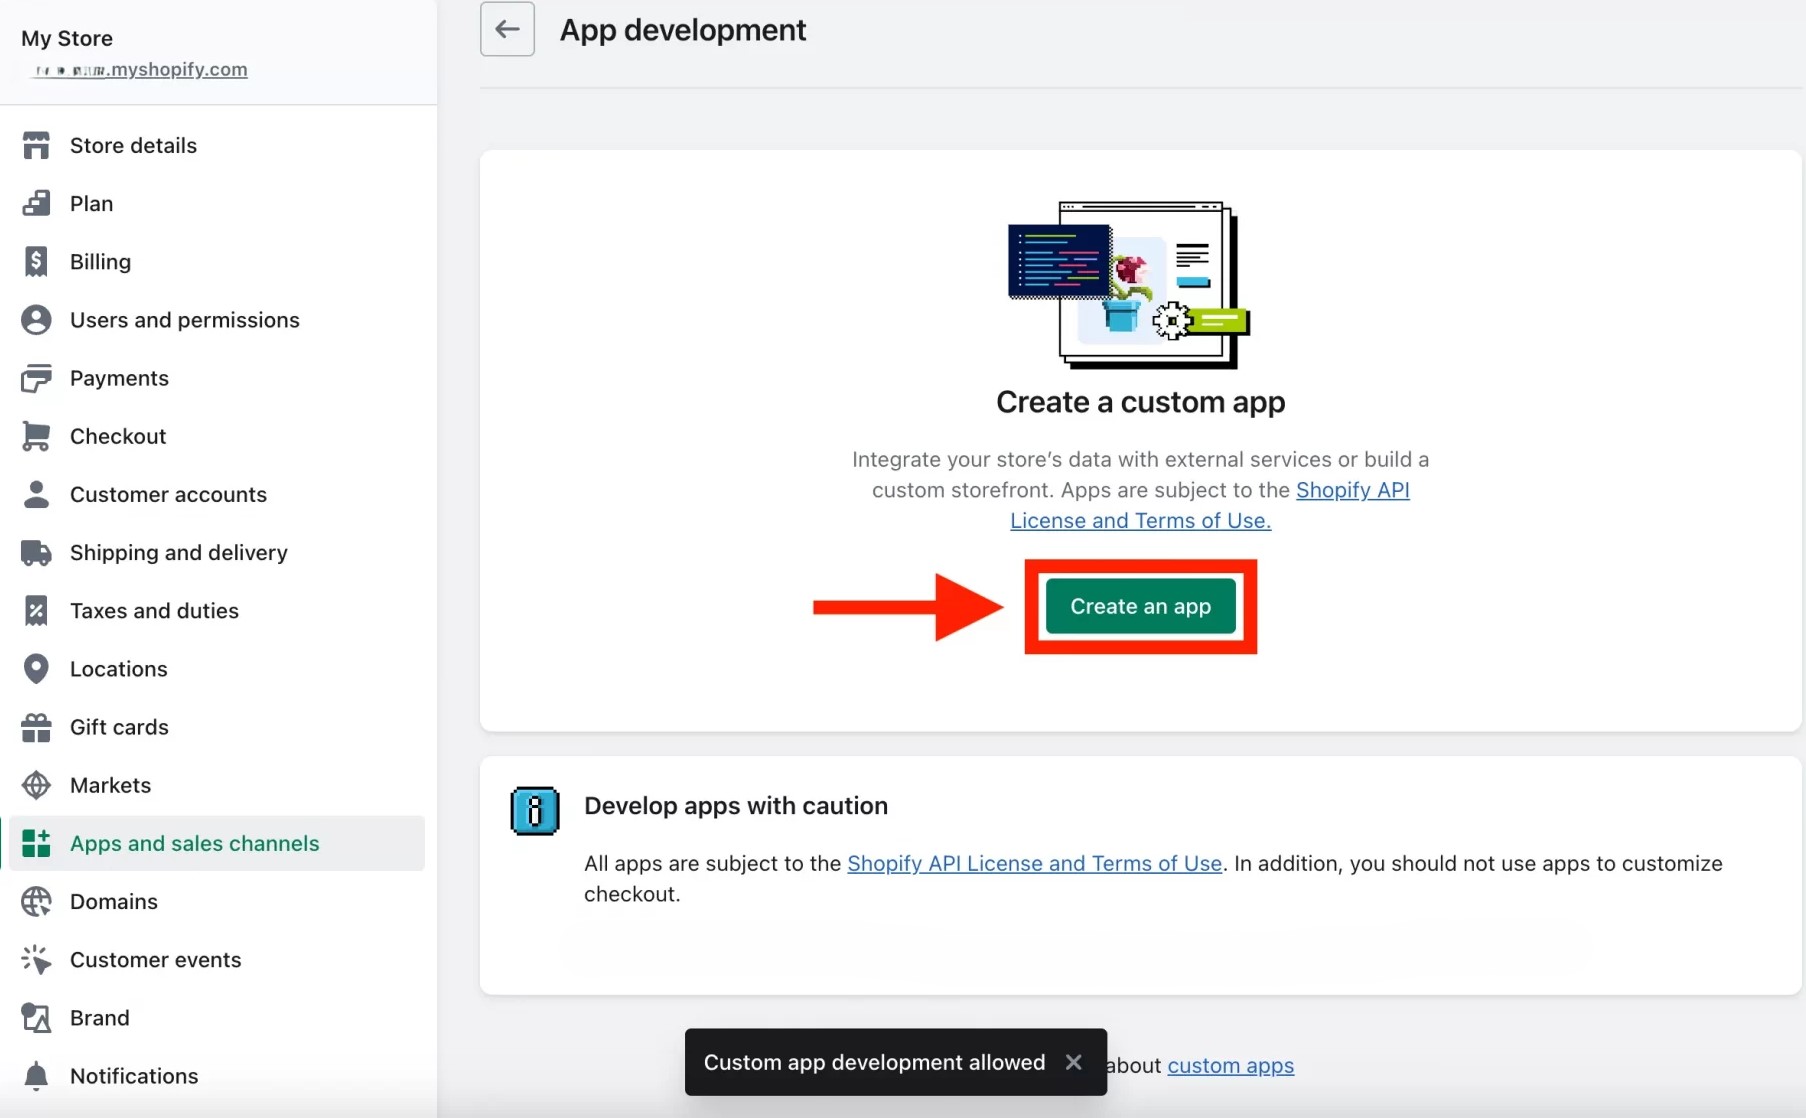Open Taxes and duties
The height and width of the screenshot is (1118, 1806).
pos(217,610)
